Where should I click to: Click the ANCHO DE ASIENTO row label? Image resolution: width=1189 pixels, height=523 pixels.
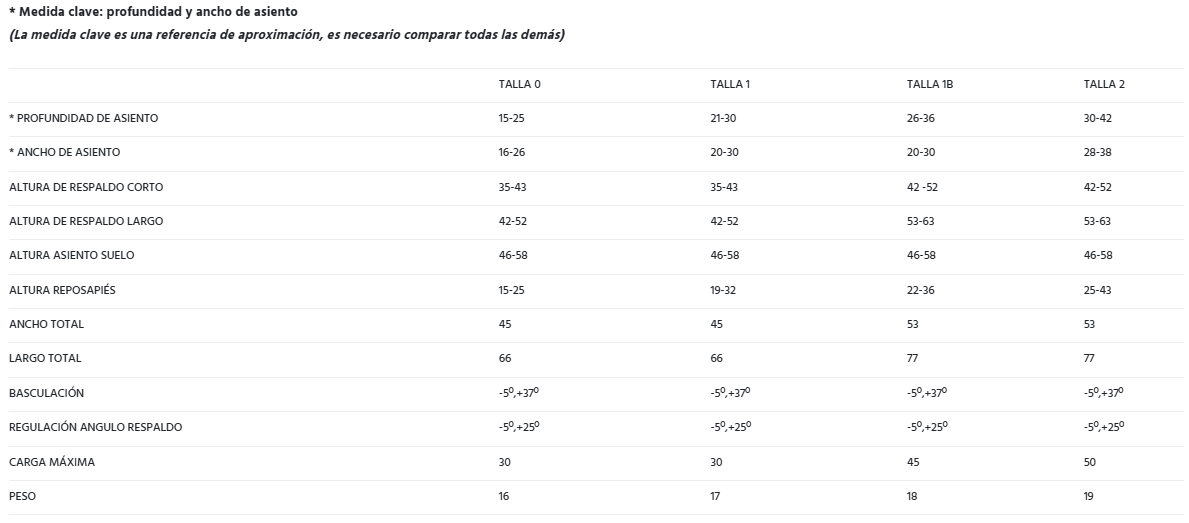[65, 152]
